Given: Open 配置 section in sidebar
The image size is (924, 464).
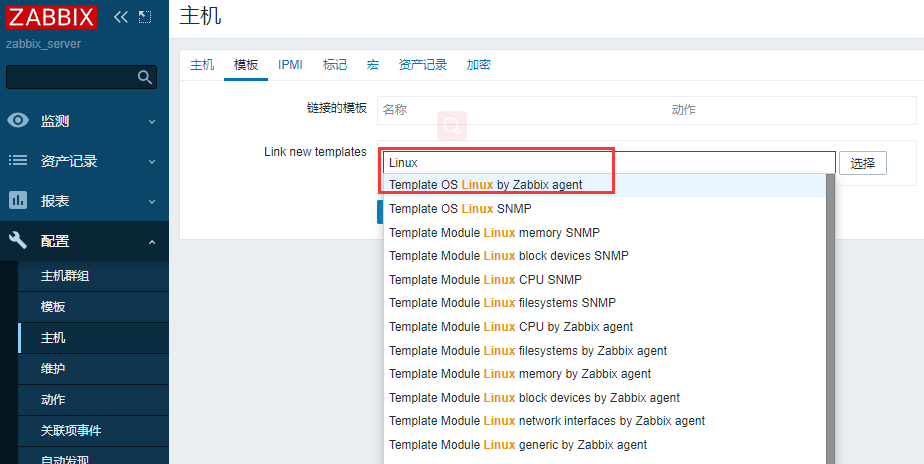Looking at the screenshot, I should (x=84, y=241).
